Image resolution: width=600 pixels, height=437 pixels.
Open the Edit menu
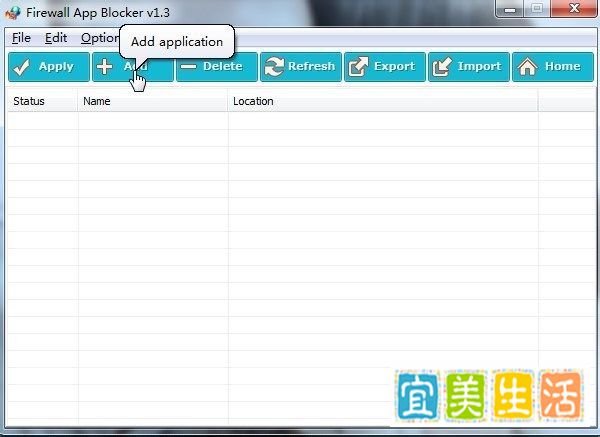[56, 38]
